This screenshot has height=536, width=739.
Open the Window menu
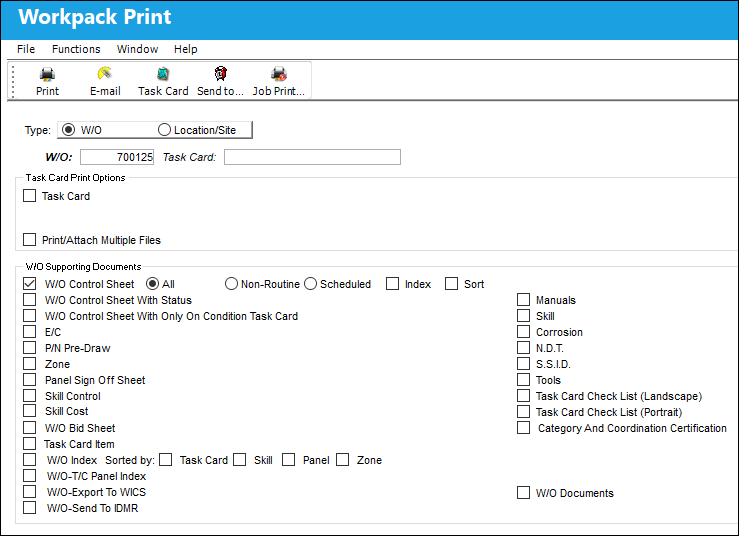pyautogui.click(x=137, y=49)
